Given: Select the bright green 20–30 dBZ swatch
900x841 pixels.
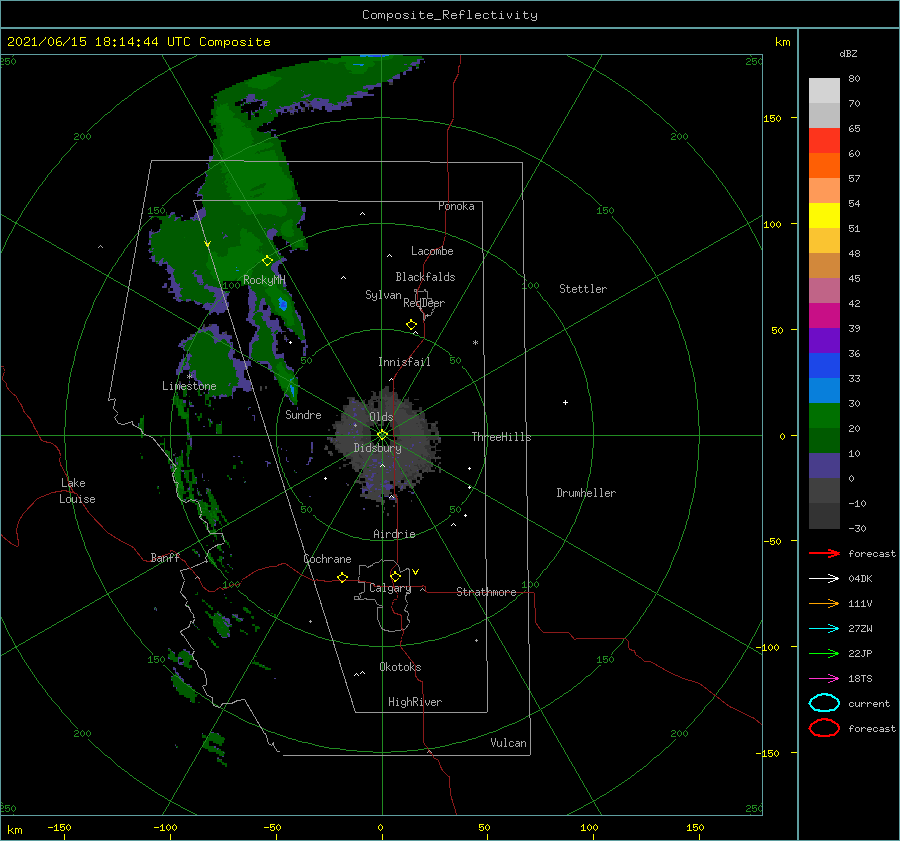Looking at the screenshot, I should tap(824, 416).
